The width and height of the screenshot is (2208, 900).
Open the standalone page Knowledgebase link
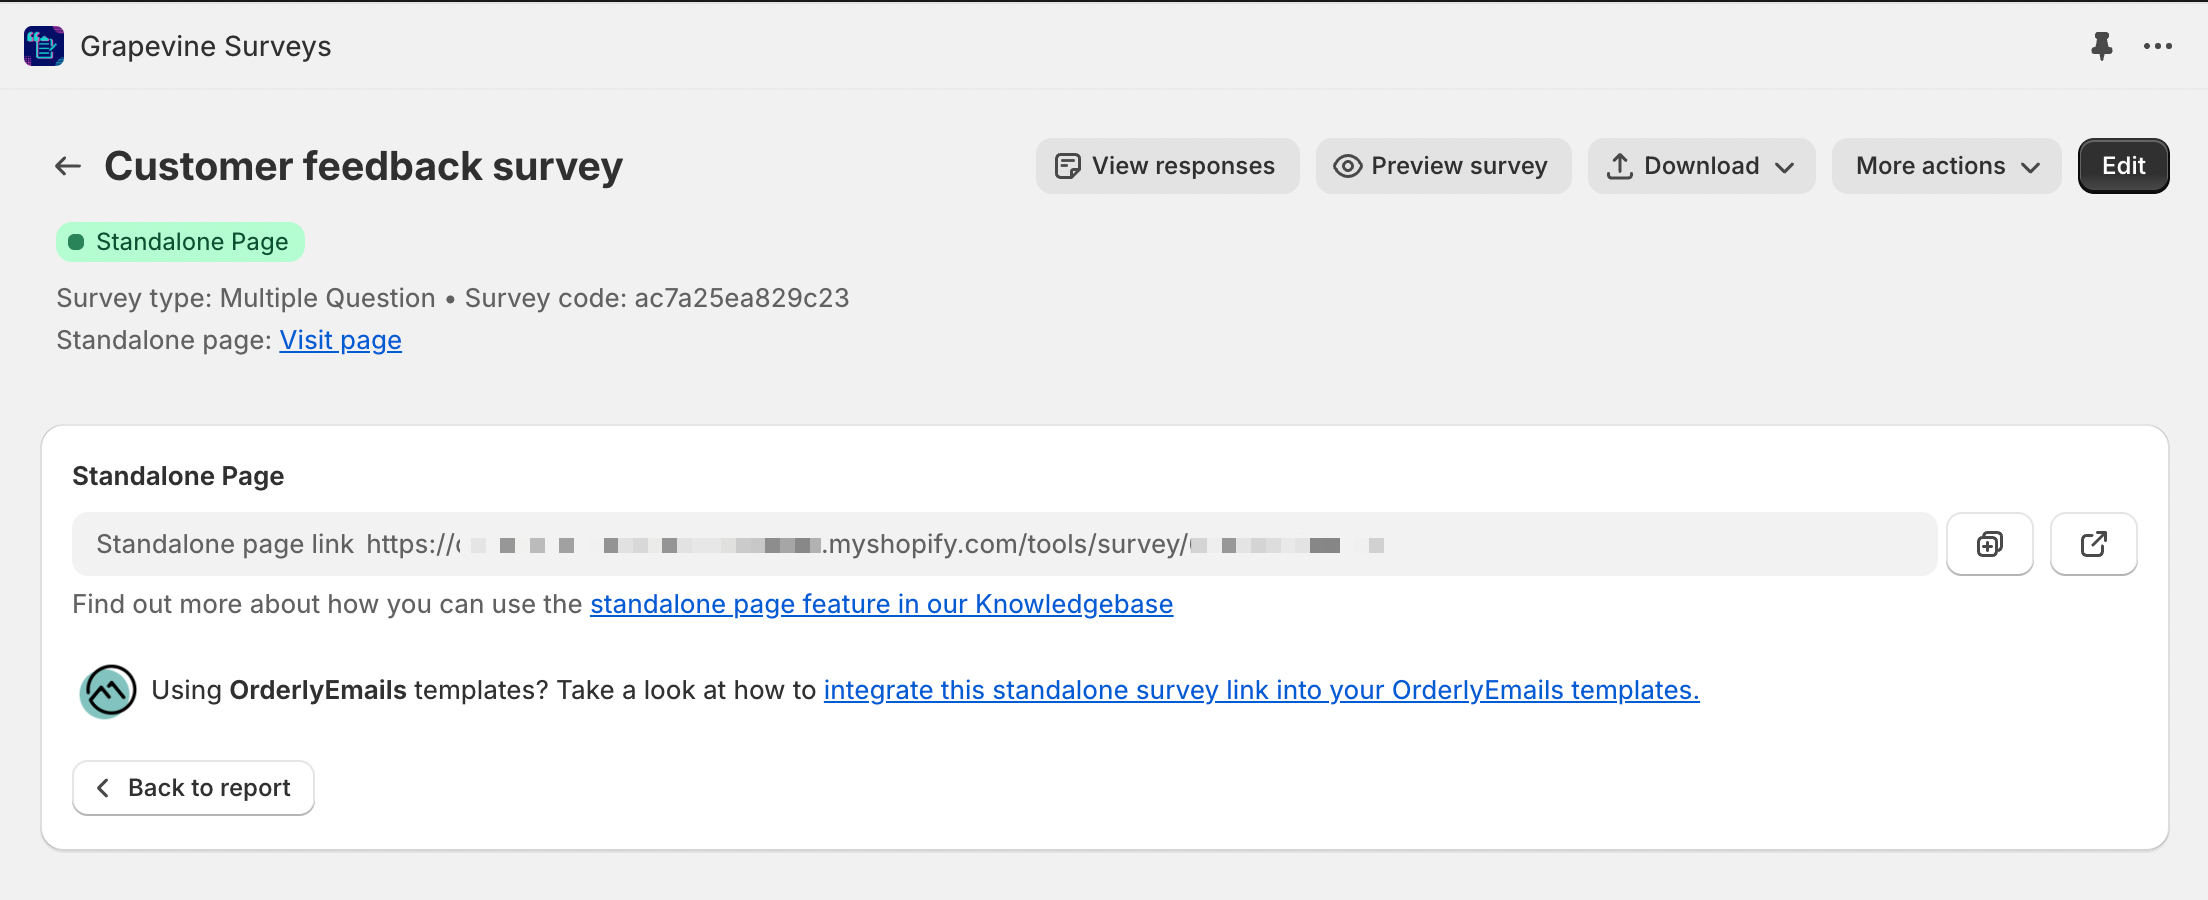[882, 604]
